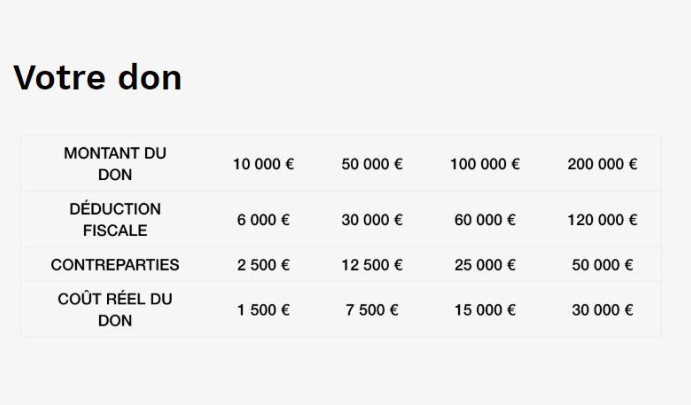Click the 10 000 € donation amount
Image resolution: width=691 pixels, height=405 pixels.
tap(263, 164)
